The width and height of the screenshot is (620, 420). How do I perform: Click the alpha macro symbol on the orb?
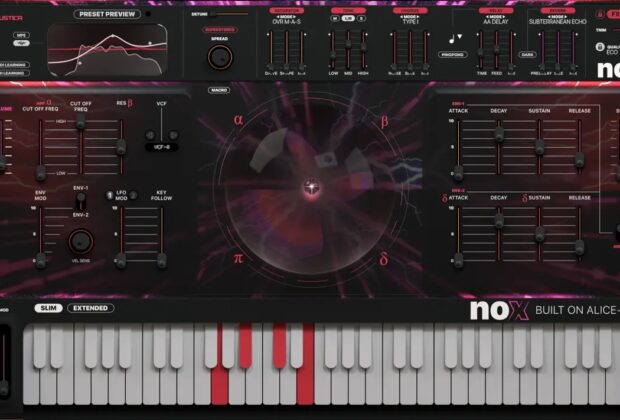pos(238,121)
